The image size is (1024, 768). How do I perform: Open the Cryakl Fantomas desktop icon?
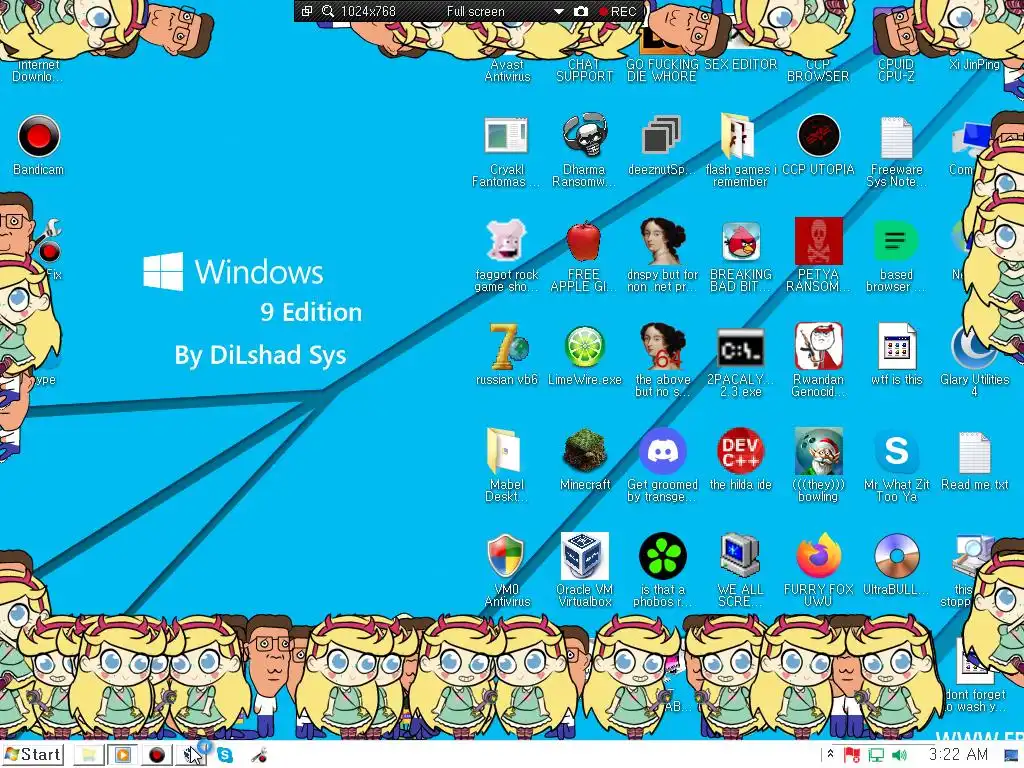[x=506, y=136]
